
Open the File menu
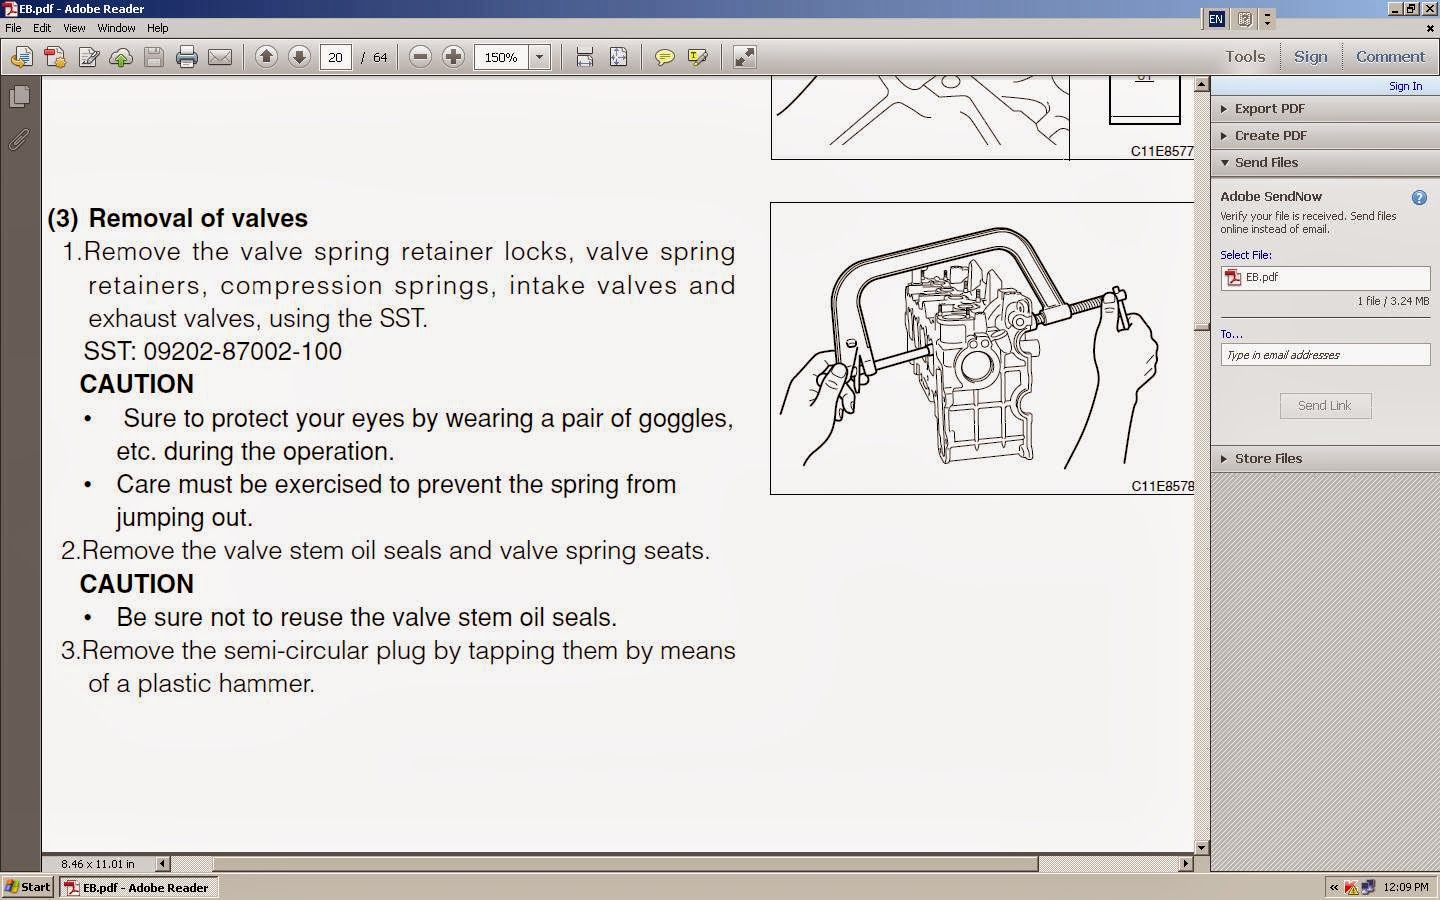coord(13,28)
